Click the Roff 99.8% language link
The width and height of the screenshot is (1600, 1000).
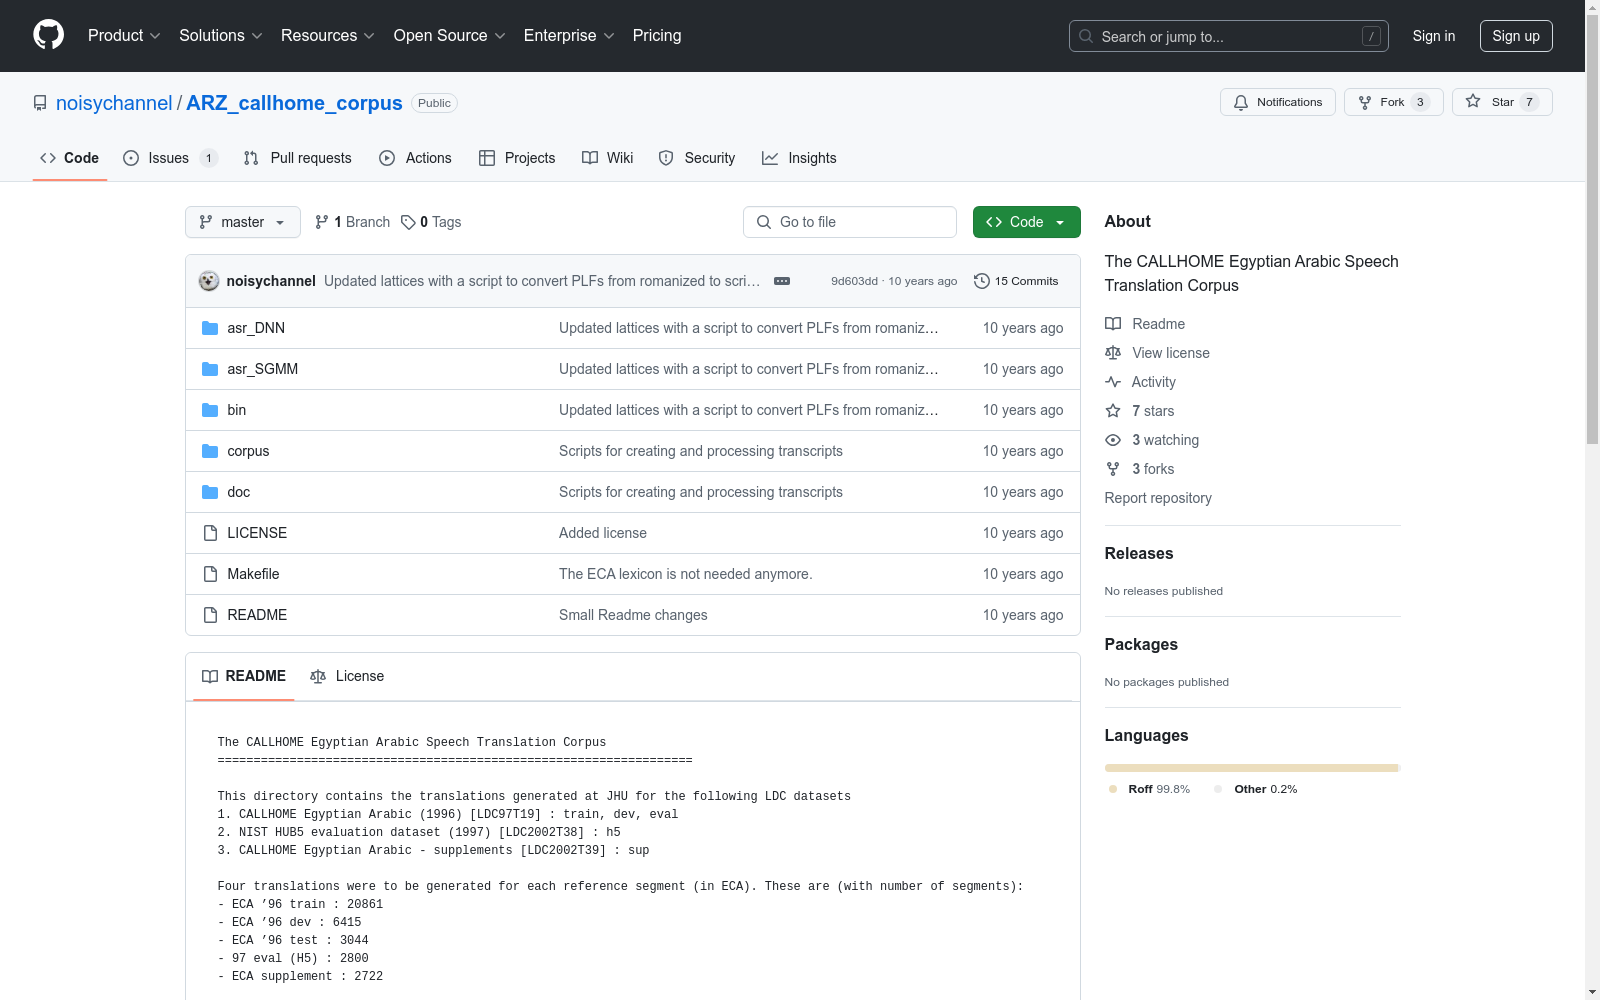[x=1150, y=789]
